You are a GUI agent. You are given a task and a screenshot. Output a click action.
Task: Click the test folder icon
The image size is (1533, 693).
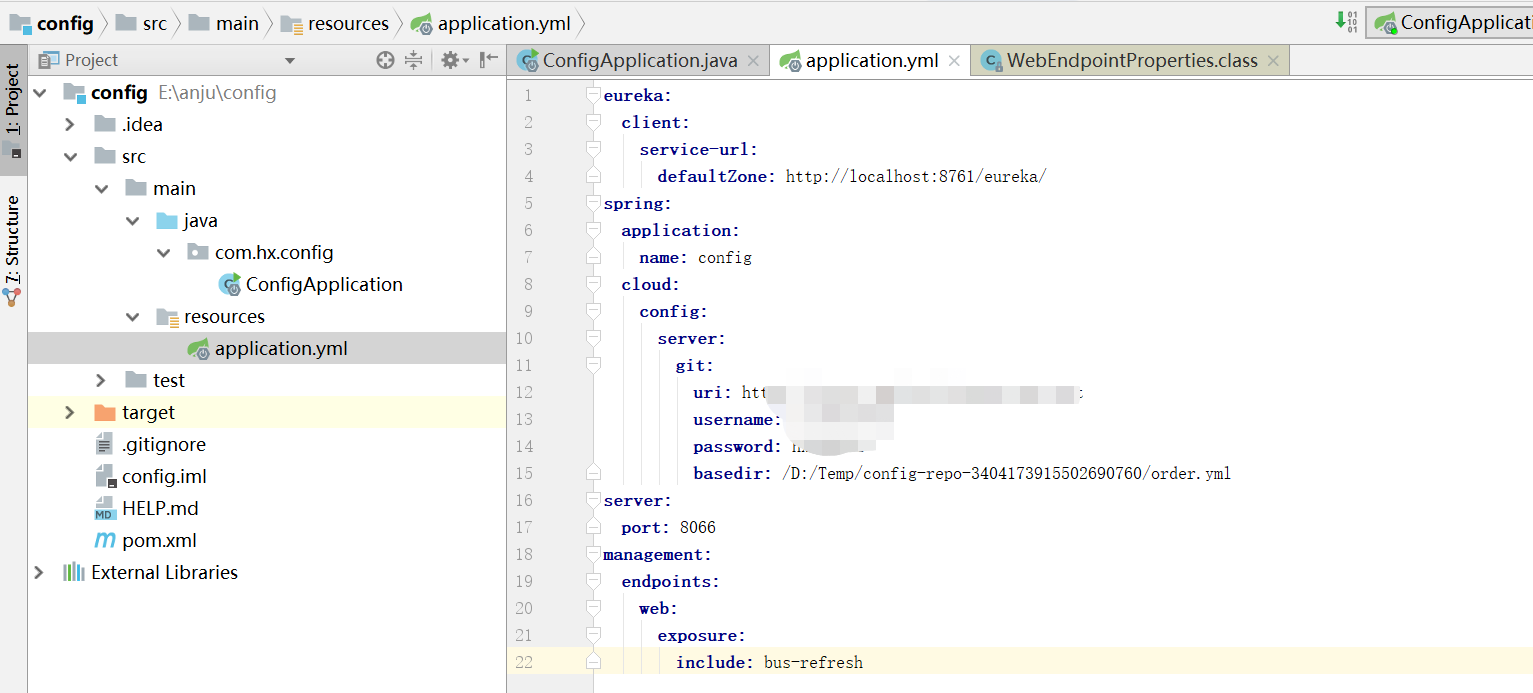(136, 381)
